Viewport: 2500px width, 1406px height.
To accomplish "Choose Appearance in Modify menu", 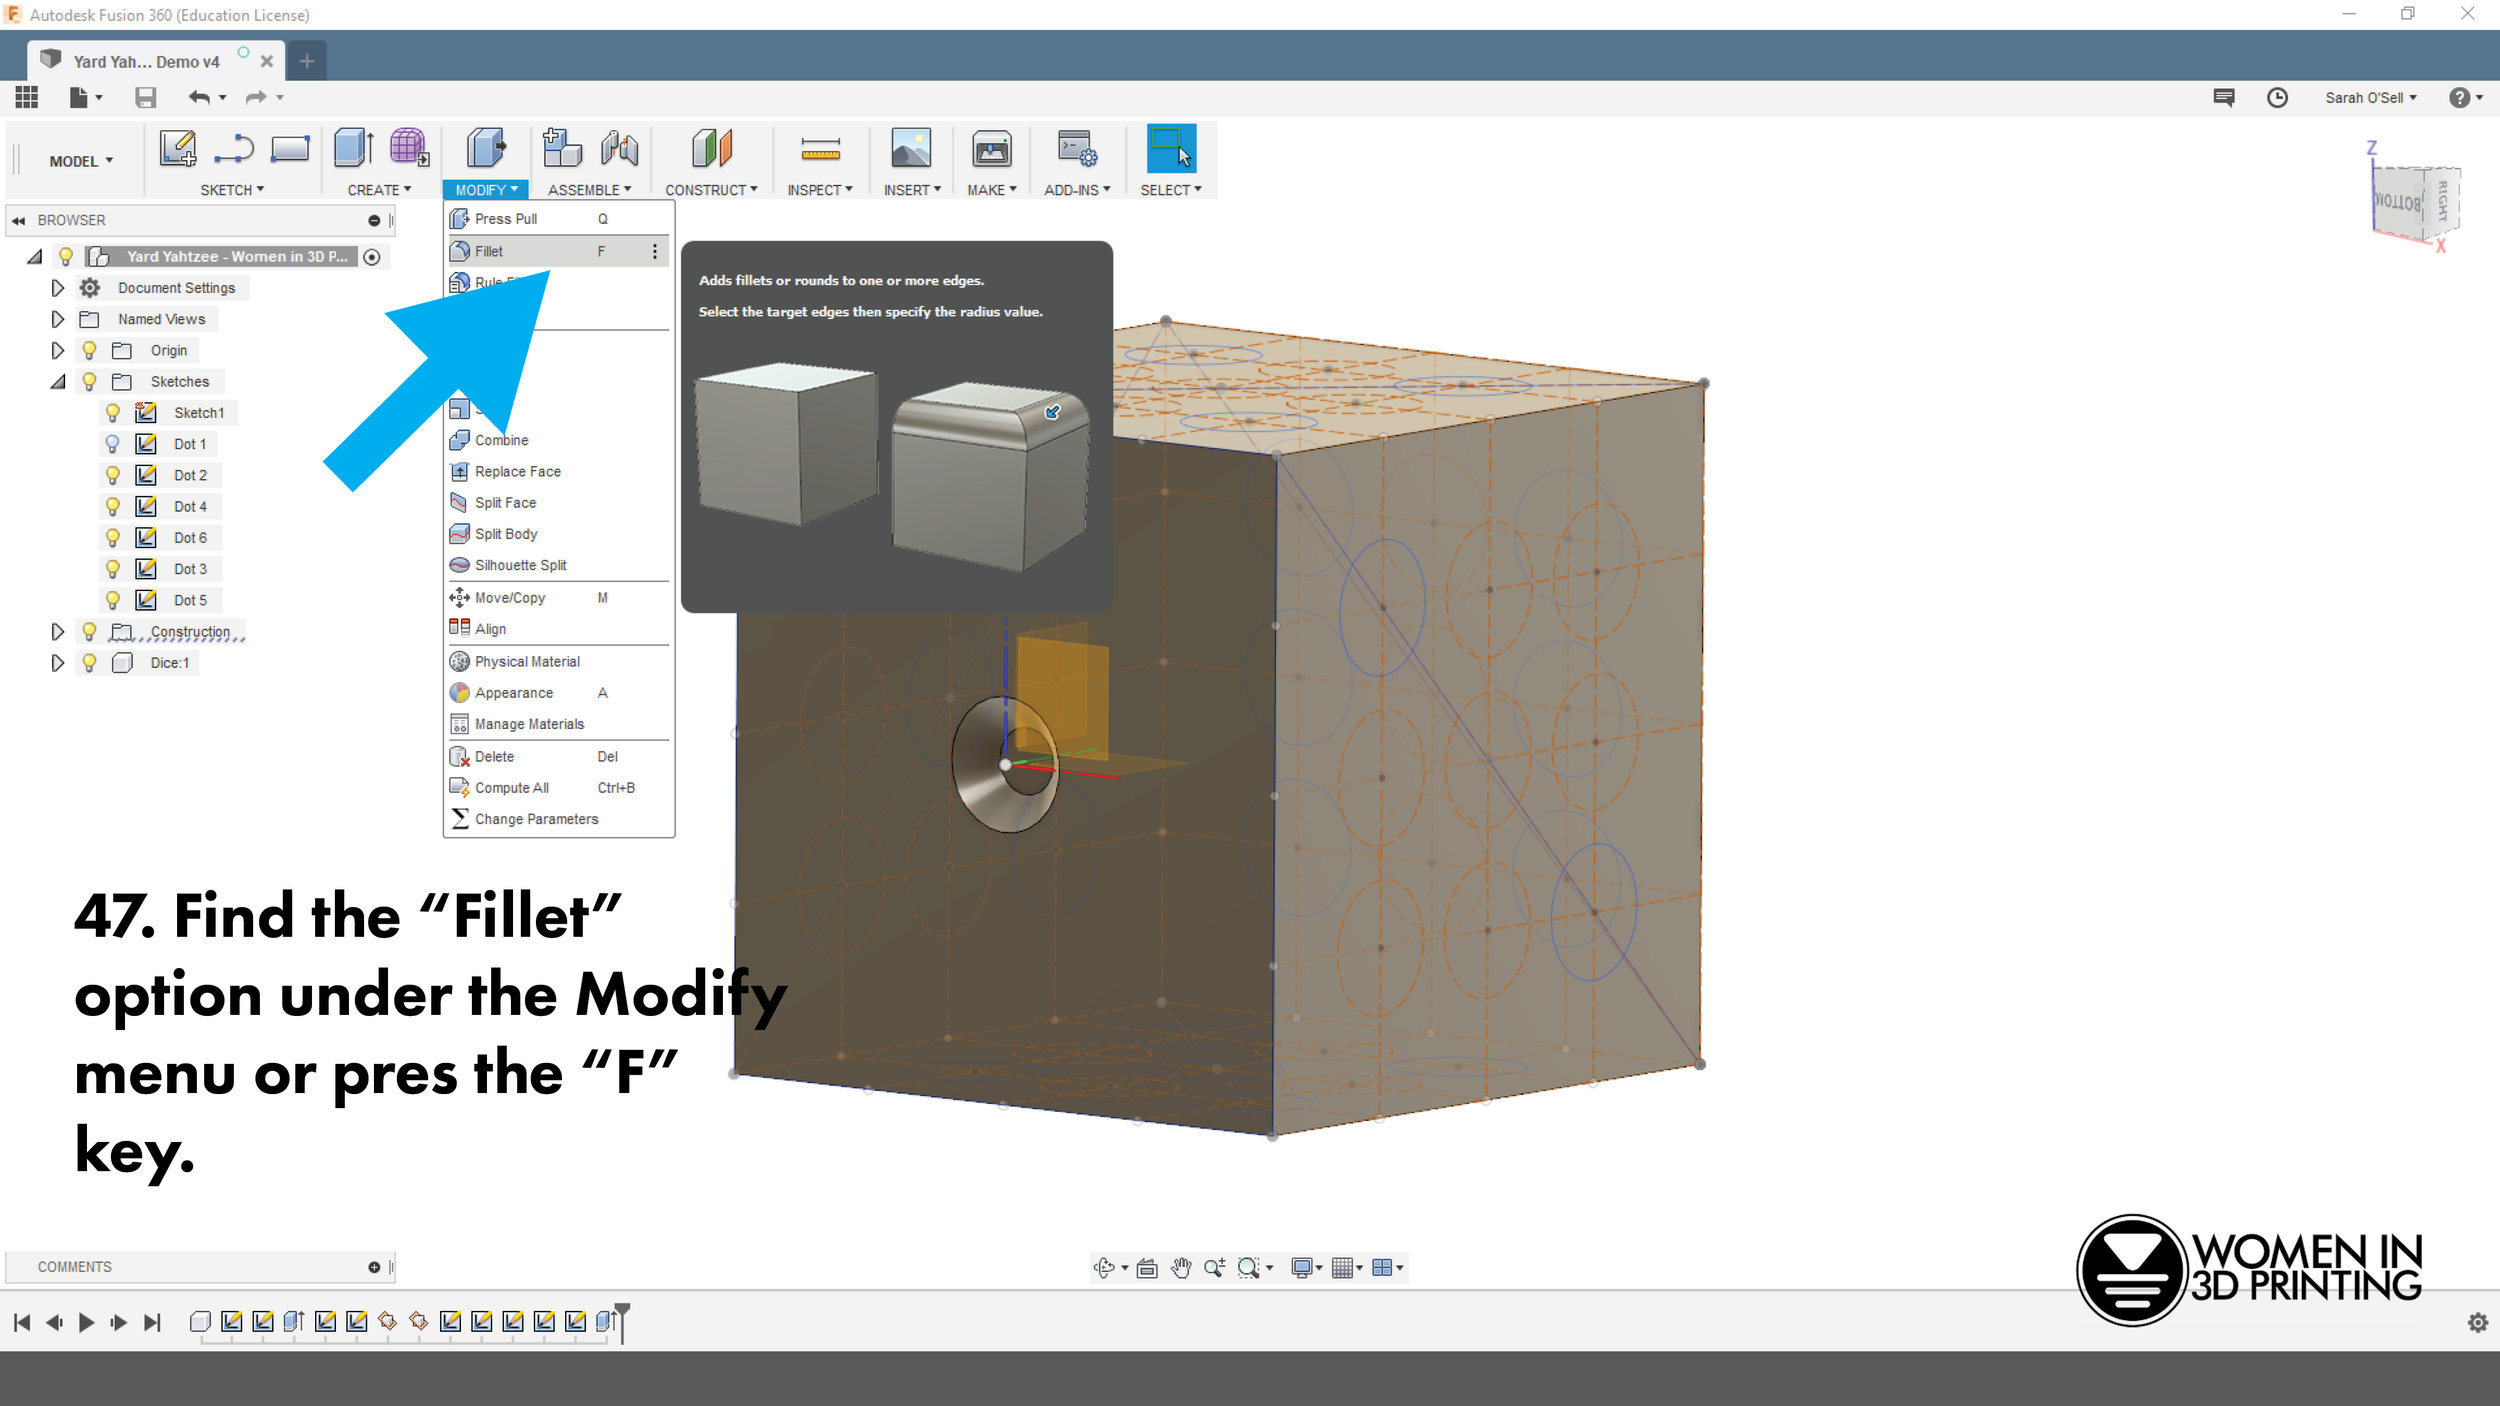I will [x=556, y=692].
